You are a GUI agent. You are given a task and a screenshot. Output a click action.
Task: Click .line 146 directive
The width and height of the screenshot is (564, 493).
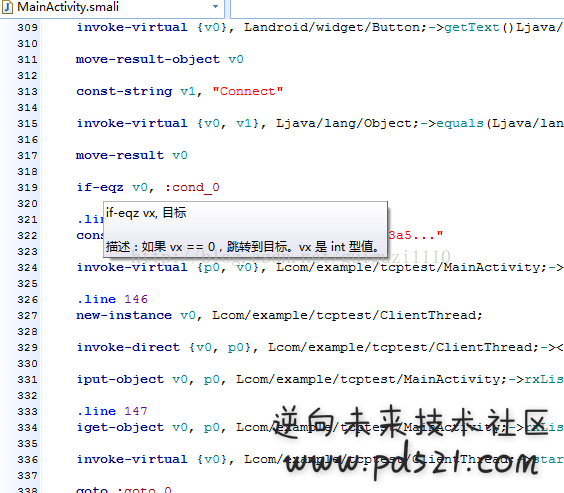[112, 299]
